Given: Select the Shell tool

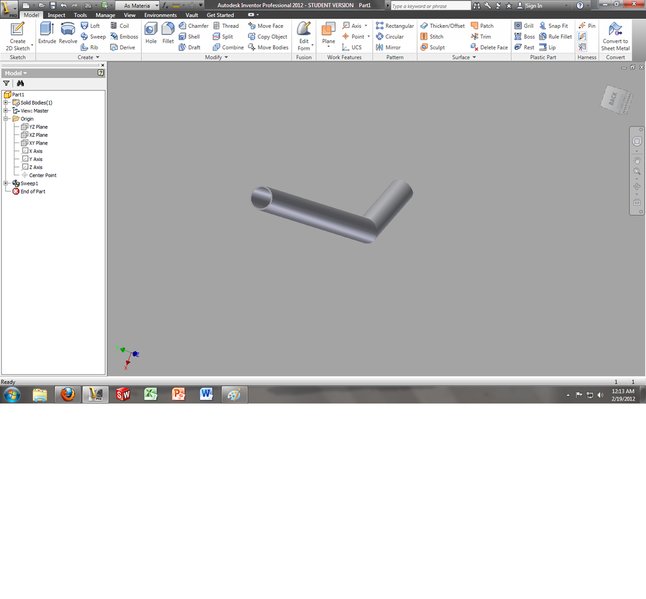Looking at the screenshot, I should click(x=190, y=36).
